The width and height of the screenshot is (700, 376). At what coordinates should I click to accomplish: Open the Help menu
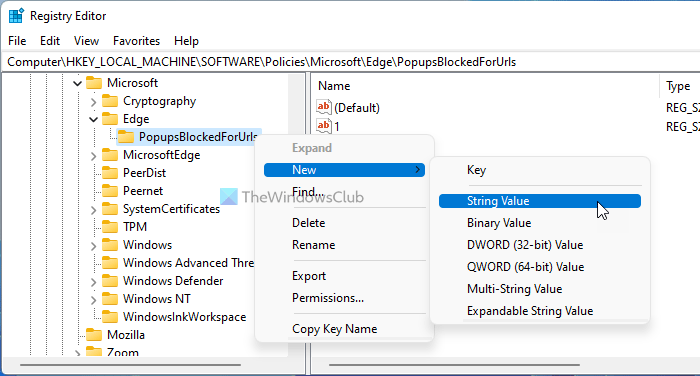[186, 41]
